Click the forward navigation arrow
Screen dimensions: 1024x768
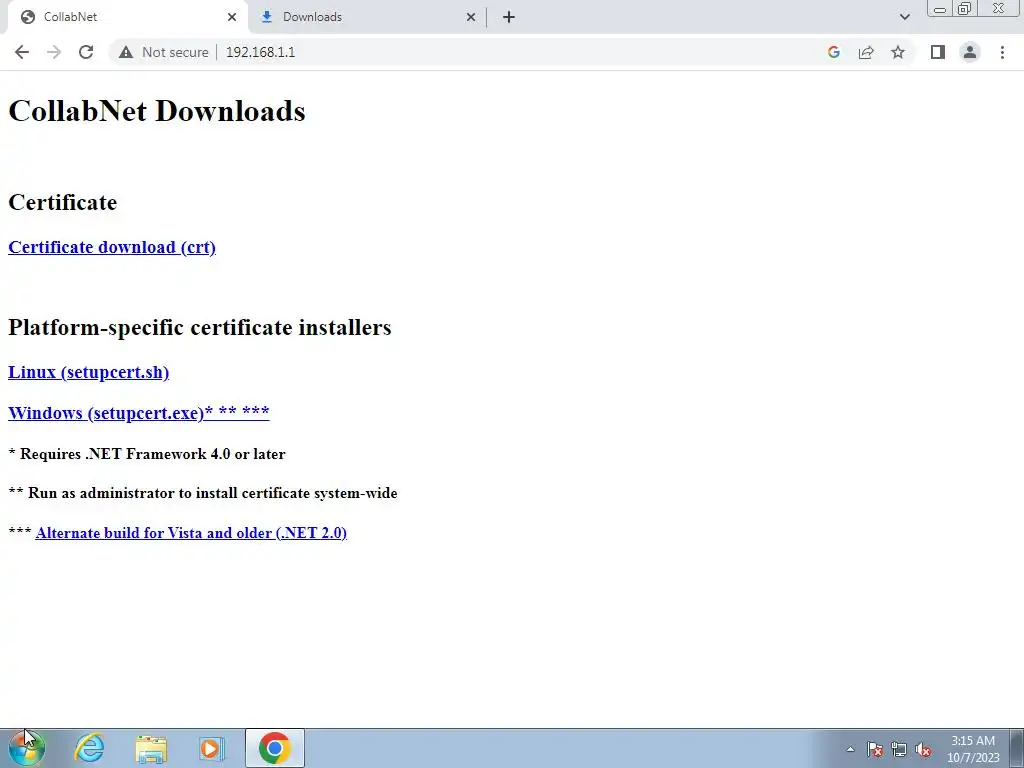pyautogui.click(x=54, y=52)
